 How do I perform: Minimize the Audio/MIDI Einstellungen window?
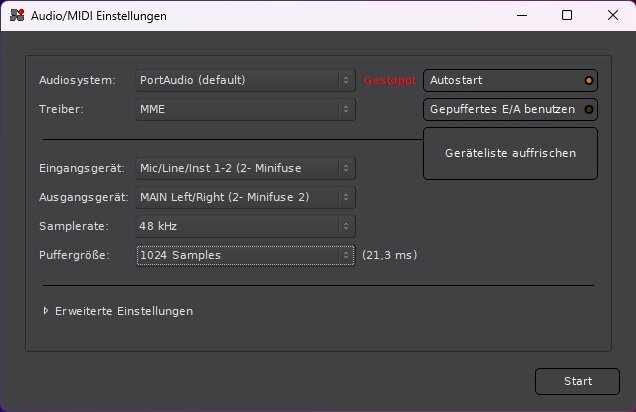522,15
